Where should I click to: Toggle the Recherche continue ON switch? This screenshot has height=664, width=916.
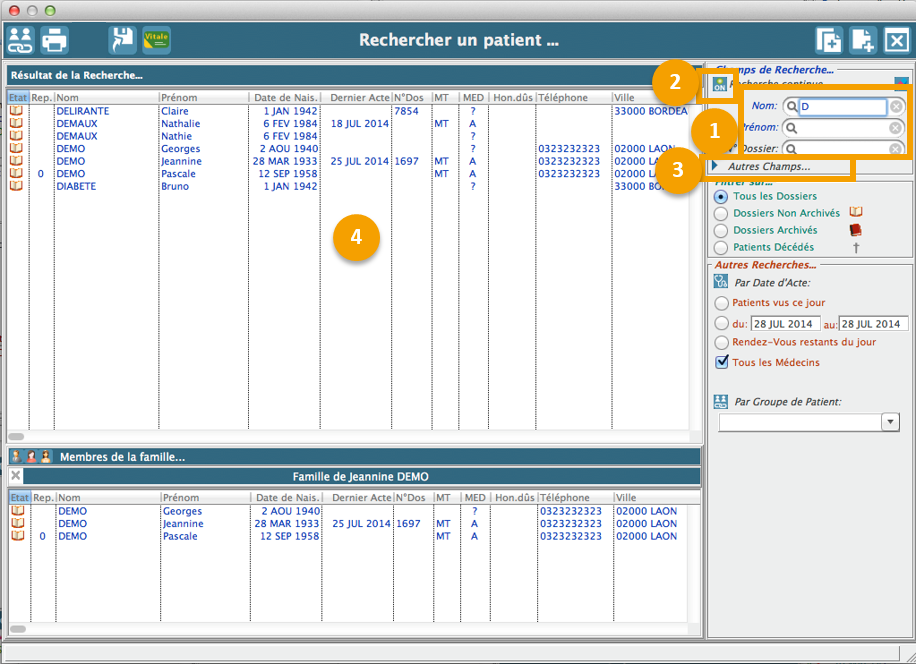click(720, 85)
